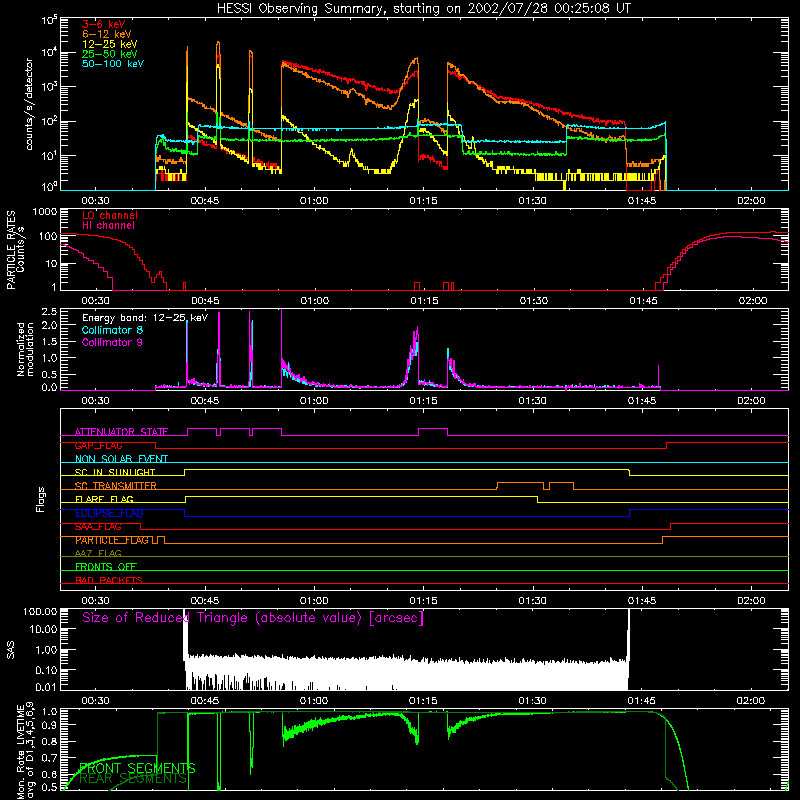
Task: Click the 00:45 tick under particle rates plot
Action: pyautogui.click(x=205, y=301)
